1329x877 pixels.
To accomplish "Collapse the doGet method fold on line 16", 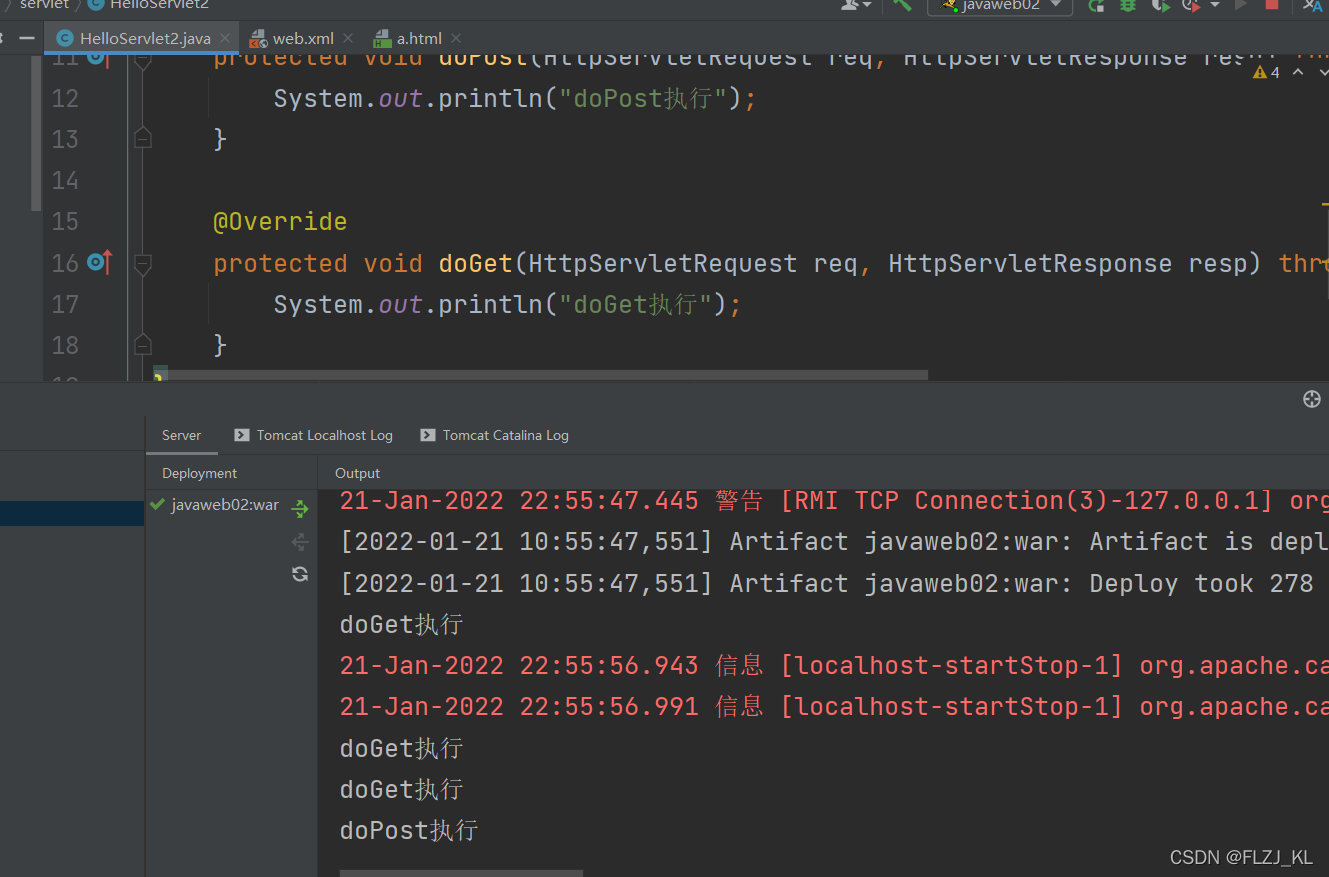I will click(x=143, y=264).
